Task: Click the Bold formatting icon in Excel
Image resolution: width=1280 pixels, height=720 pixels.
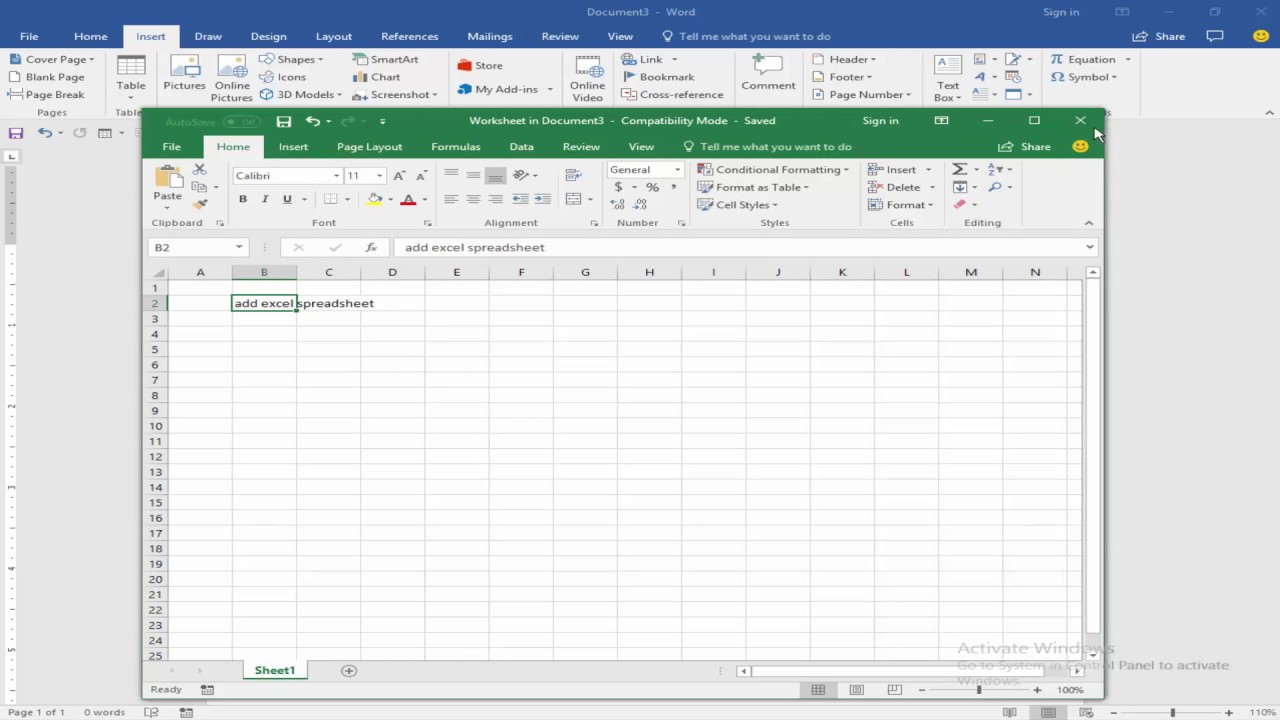Action: [x=243, y=199]
